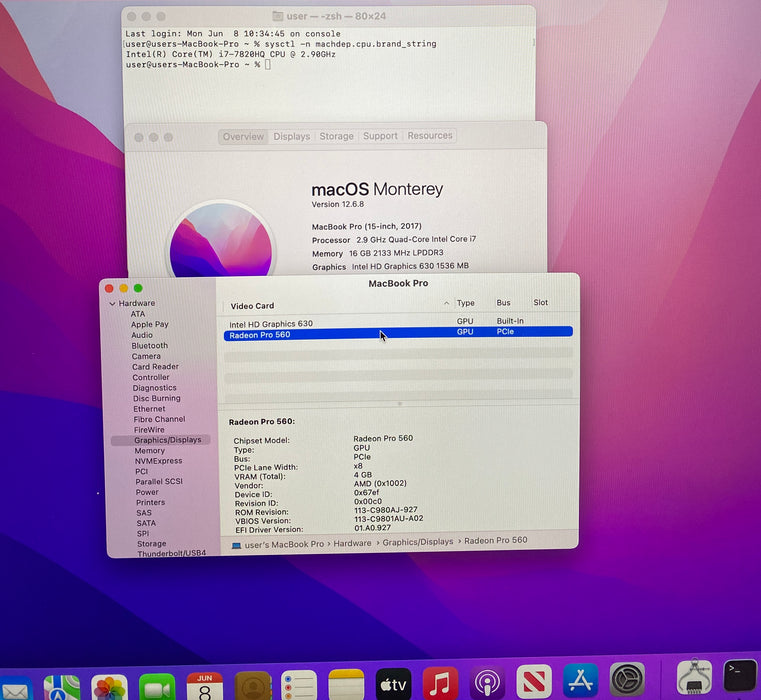This screenshot has width=761, height=700.
Task: Click the Slot column header
Action: coord(540,302)
